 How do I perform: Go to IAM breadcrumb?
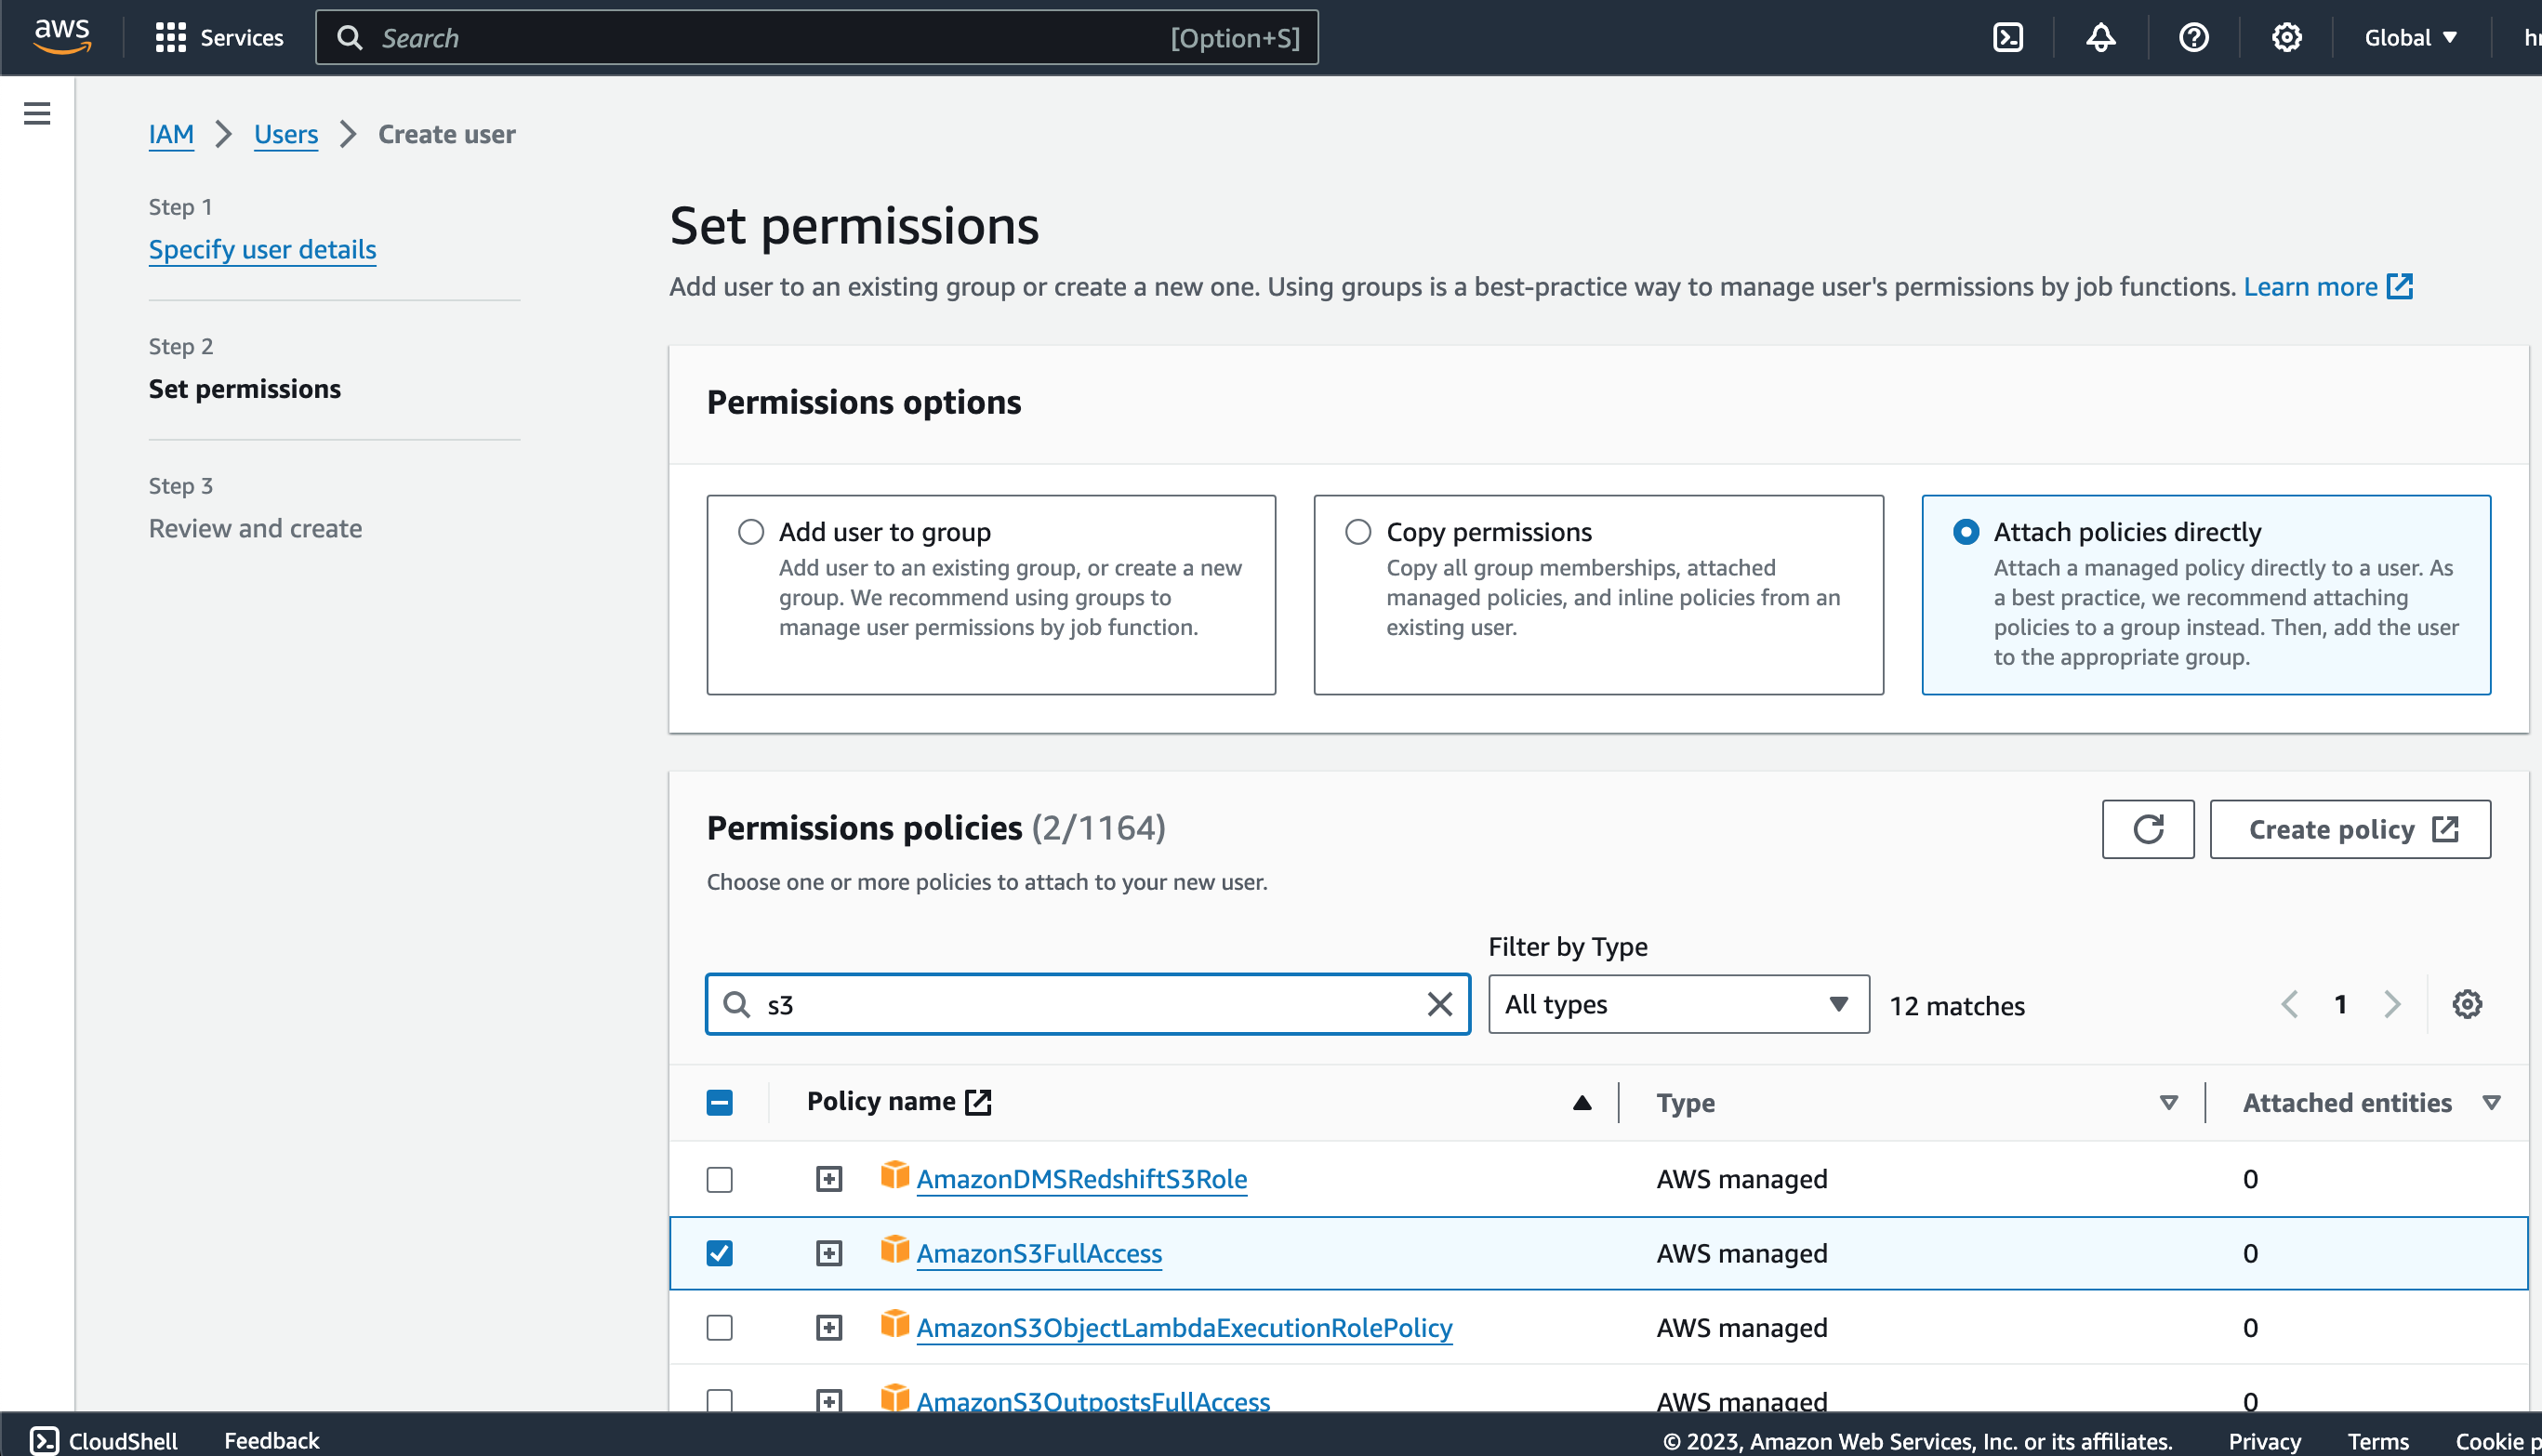click(171, 134)
